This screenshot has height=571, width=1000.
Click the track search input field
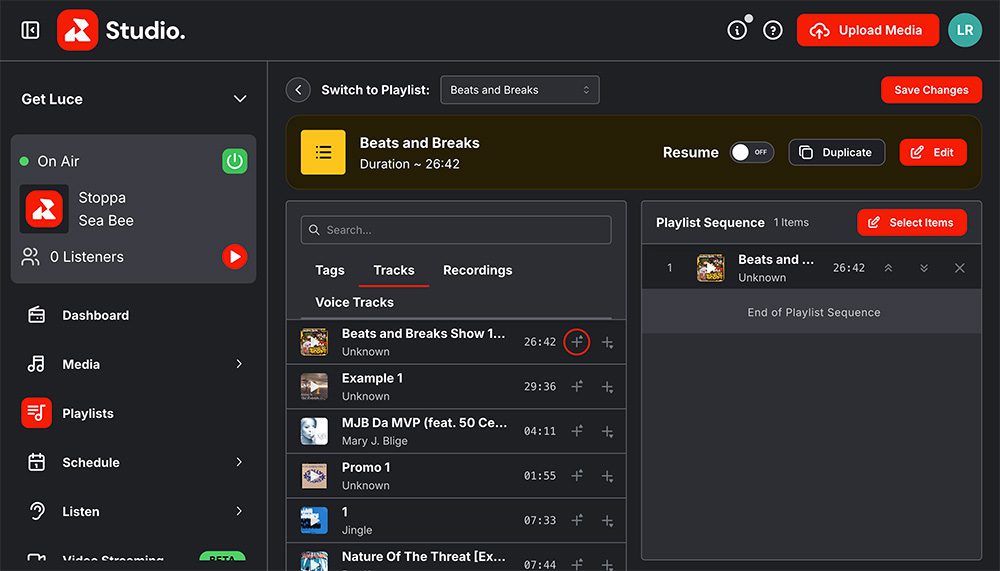click(x=456, y=230)
